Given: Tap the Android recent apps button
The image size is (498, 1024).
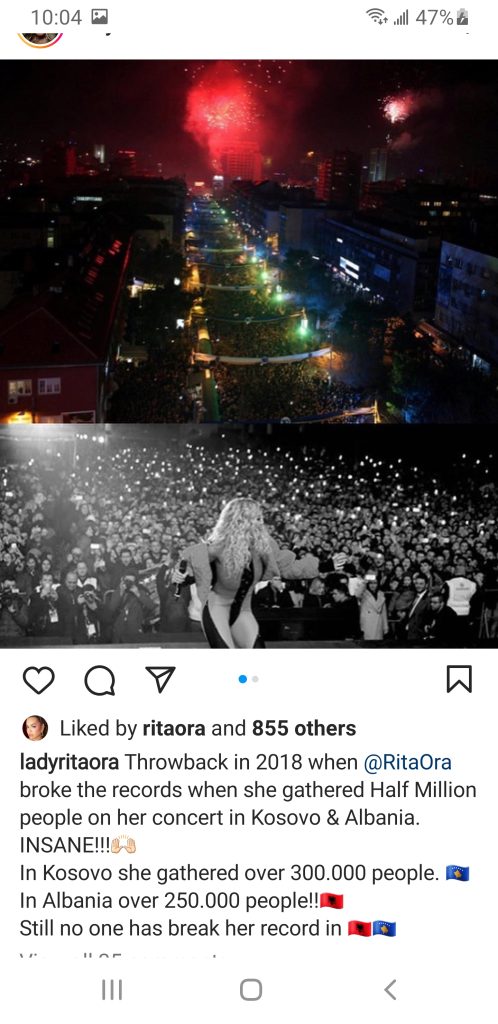Looking at the screenshot, I should (x=112, y=990).
